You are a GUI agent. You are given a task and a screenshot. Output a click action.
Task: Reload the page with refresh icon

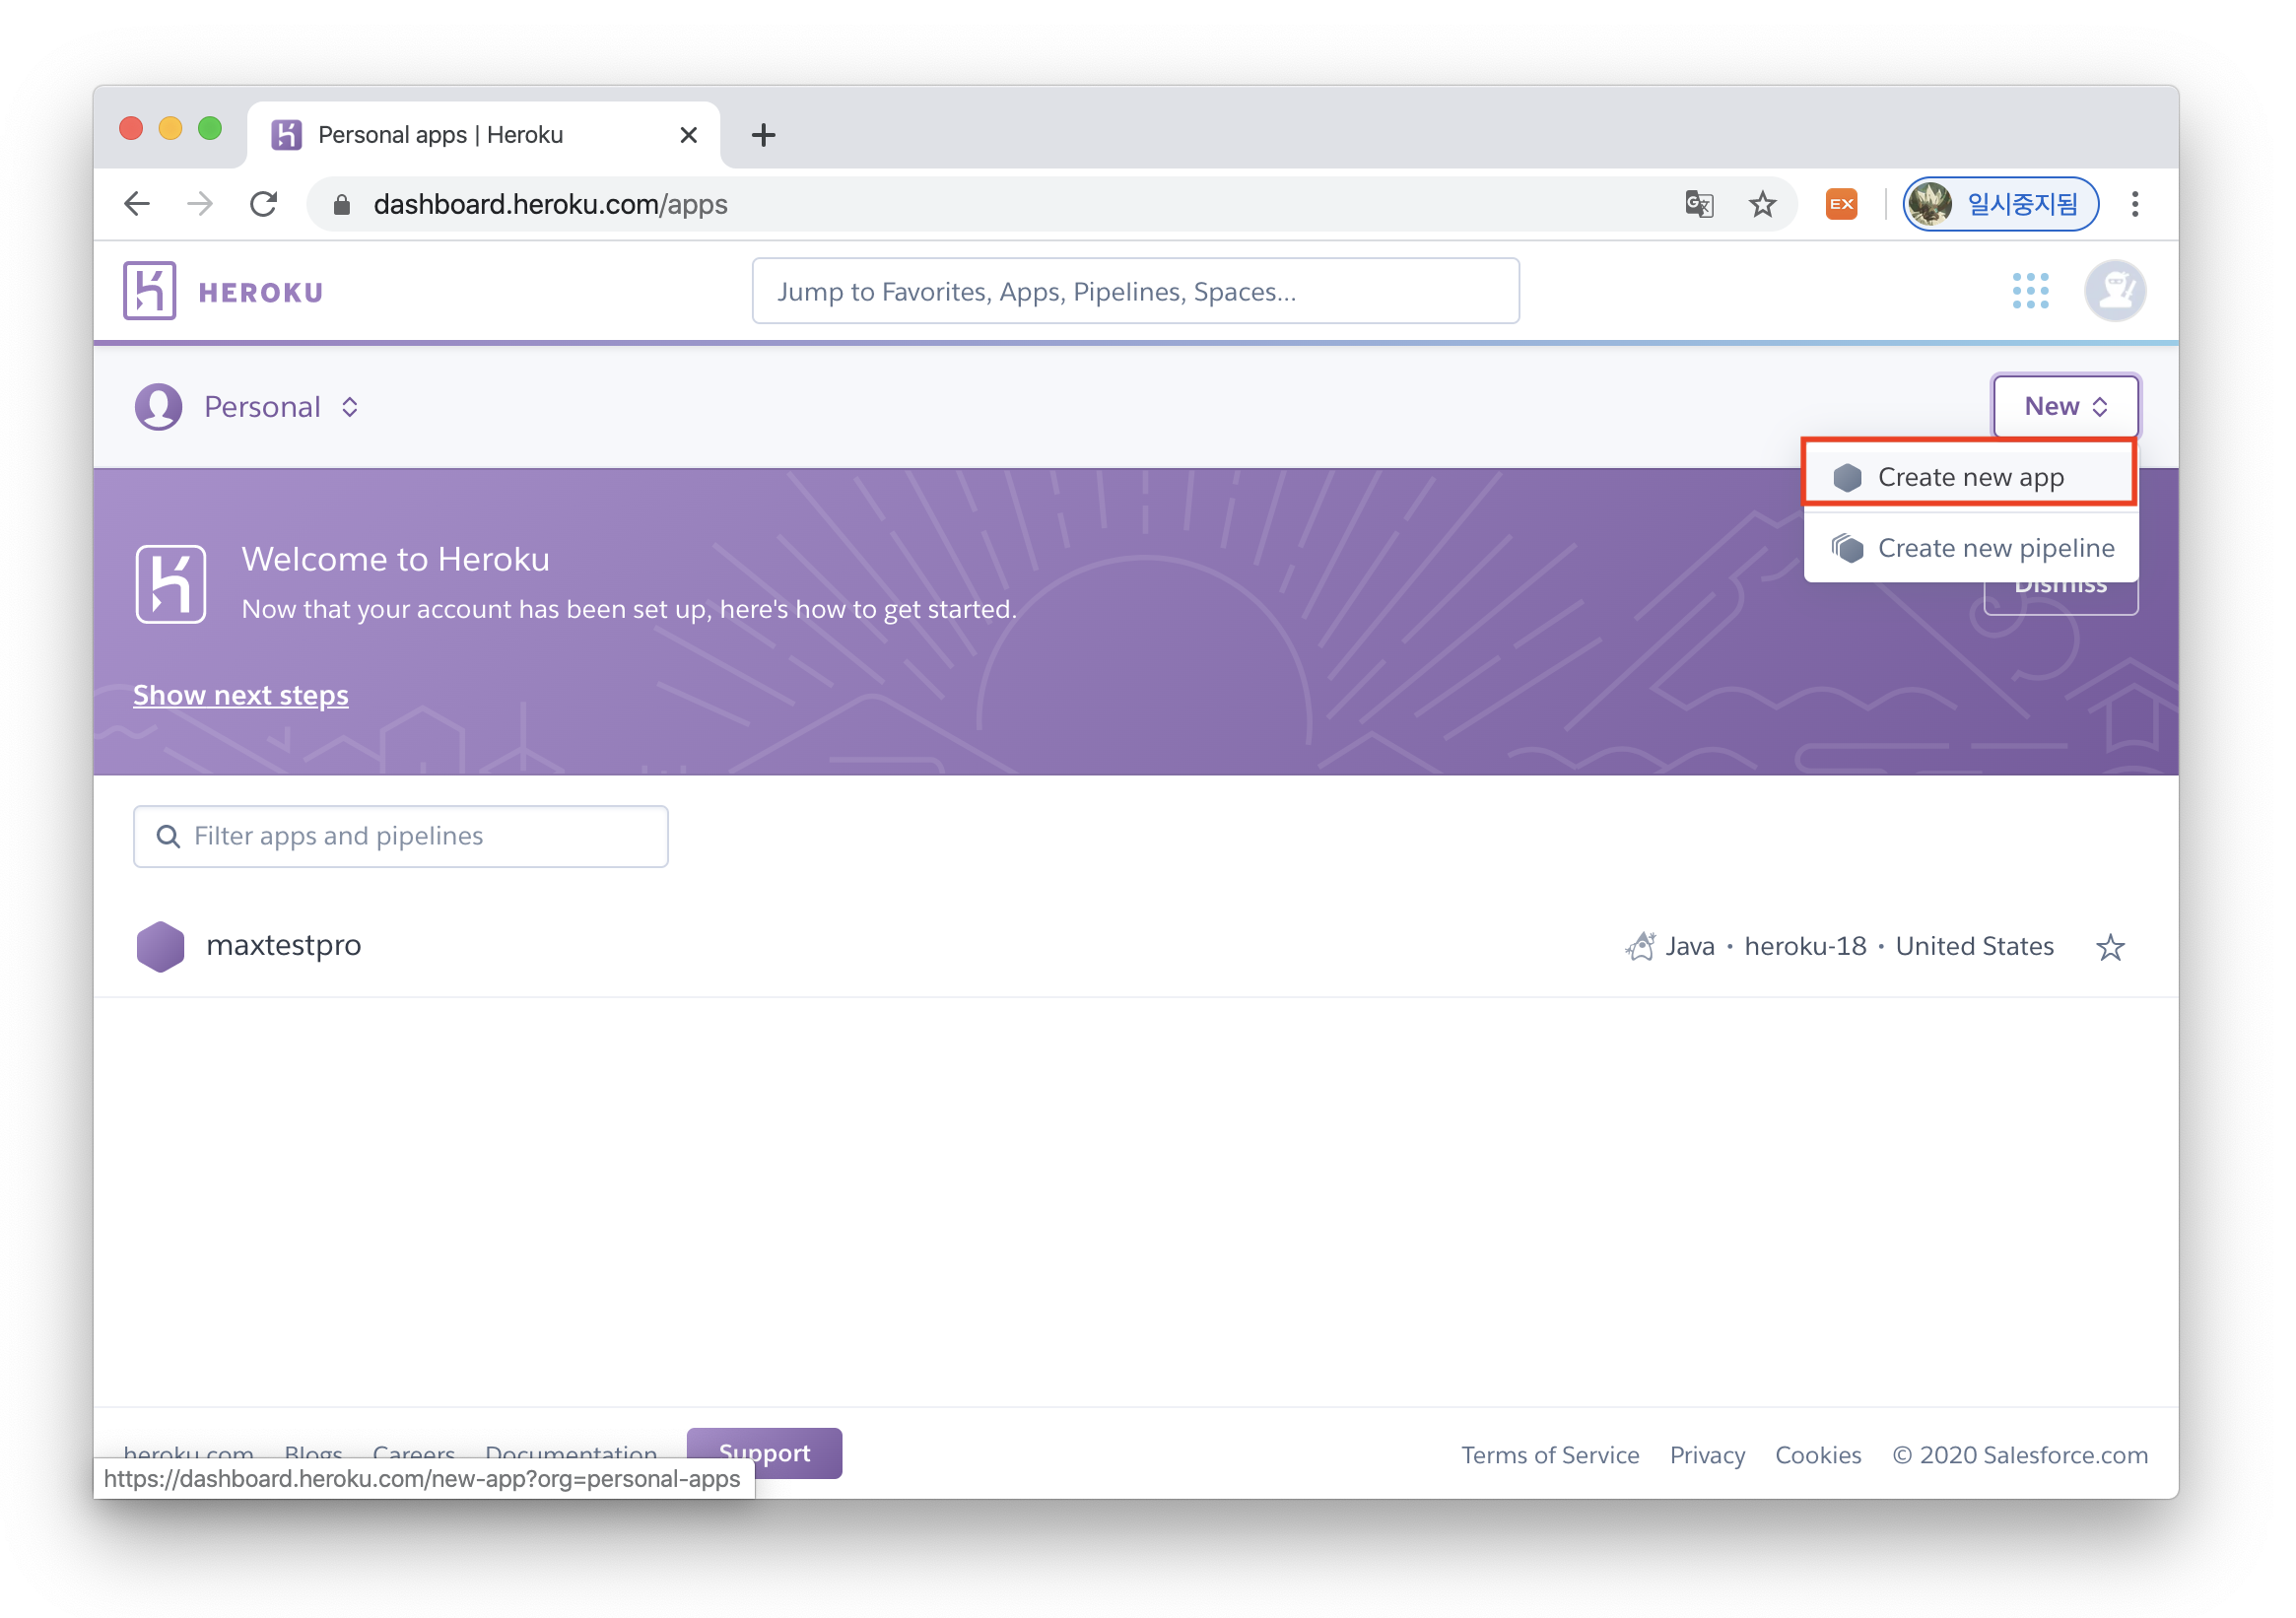[x=264, y=205]
